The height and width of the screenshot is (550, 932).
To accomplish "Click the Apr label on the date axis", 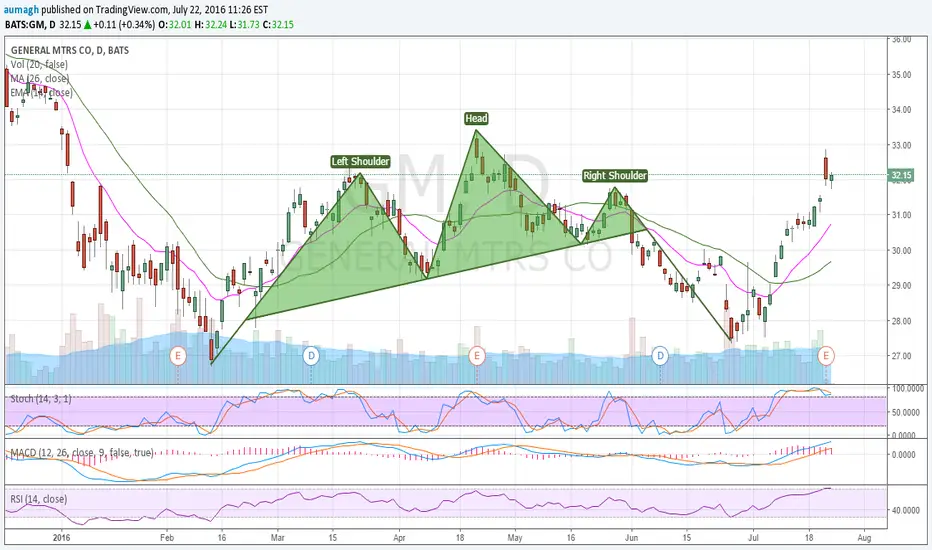I will [x=399, y=538].
